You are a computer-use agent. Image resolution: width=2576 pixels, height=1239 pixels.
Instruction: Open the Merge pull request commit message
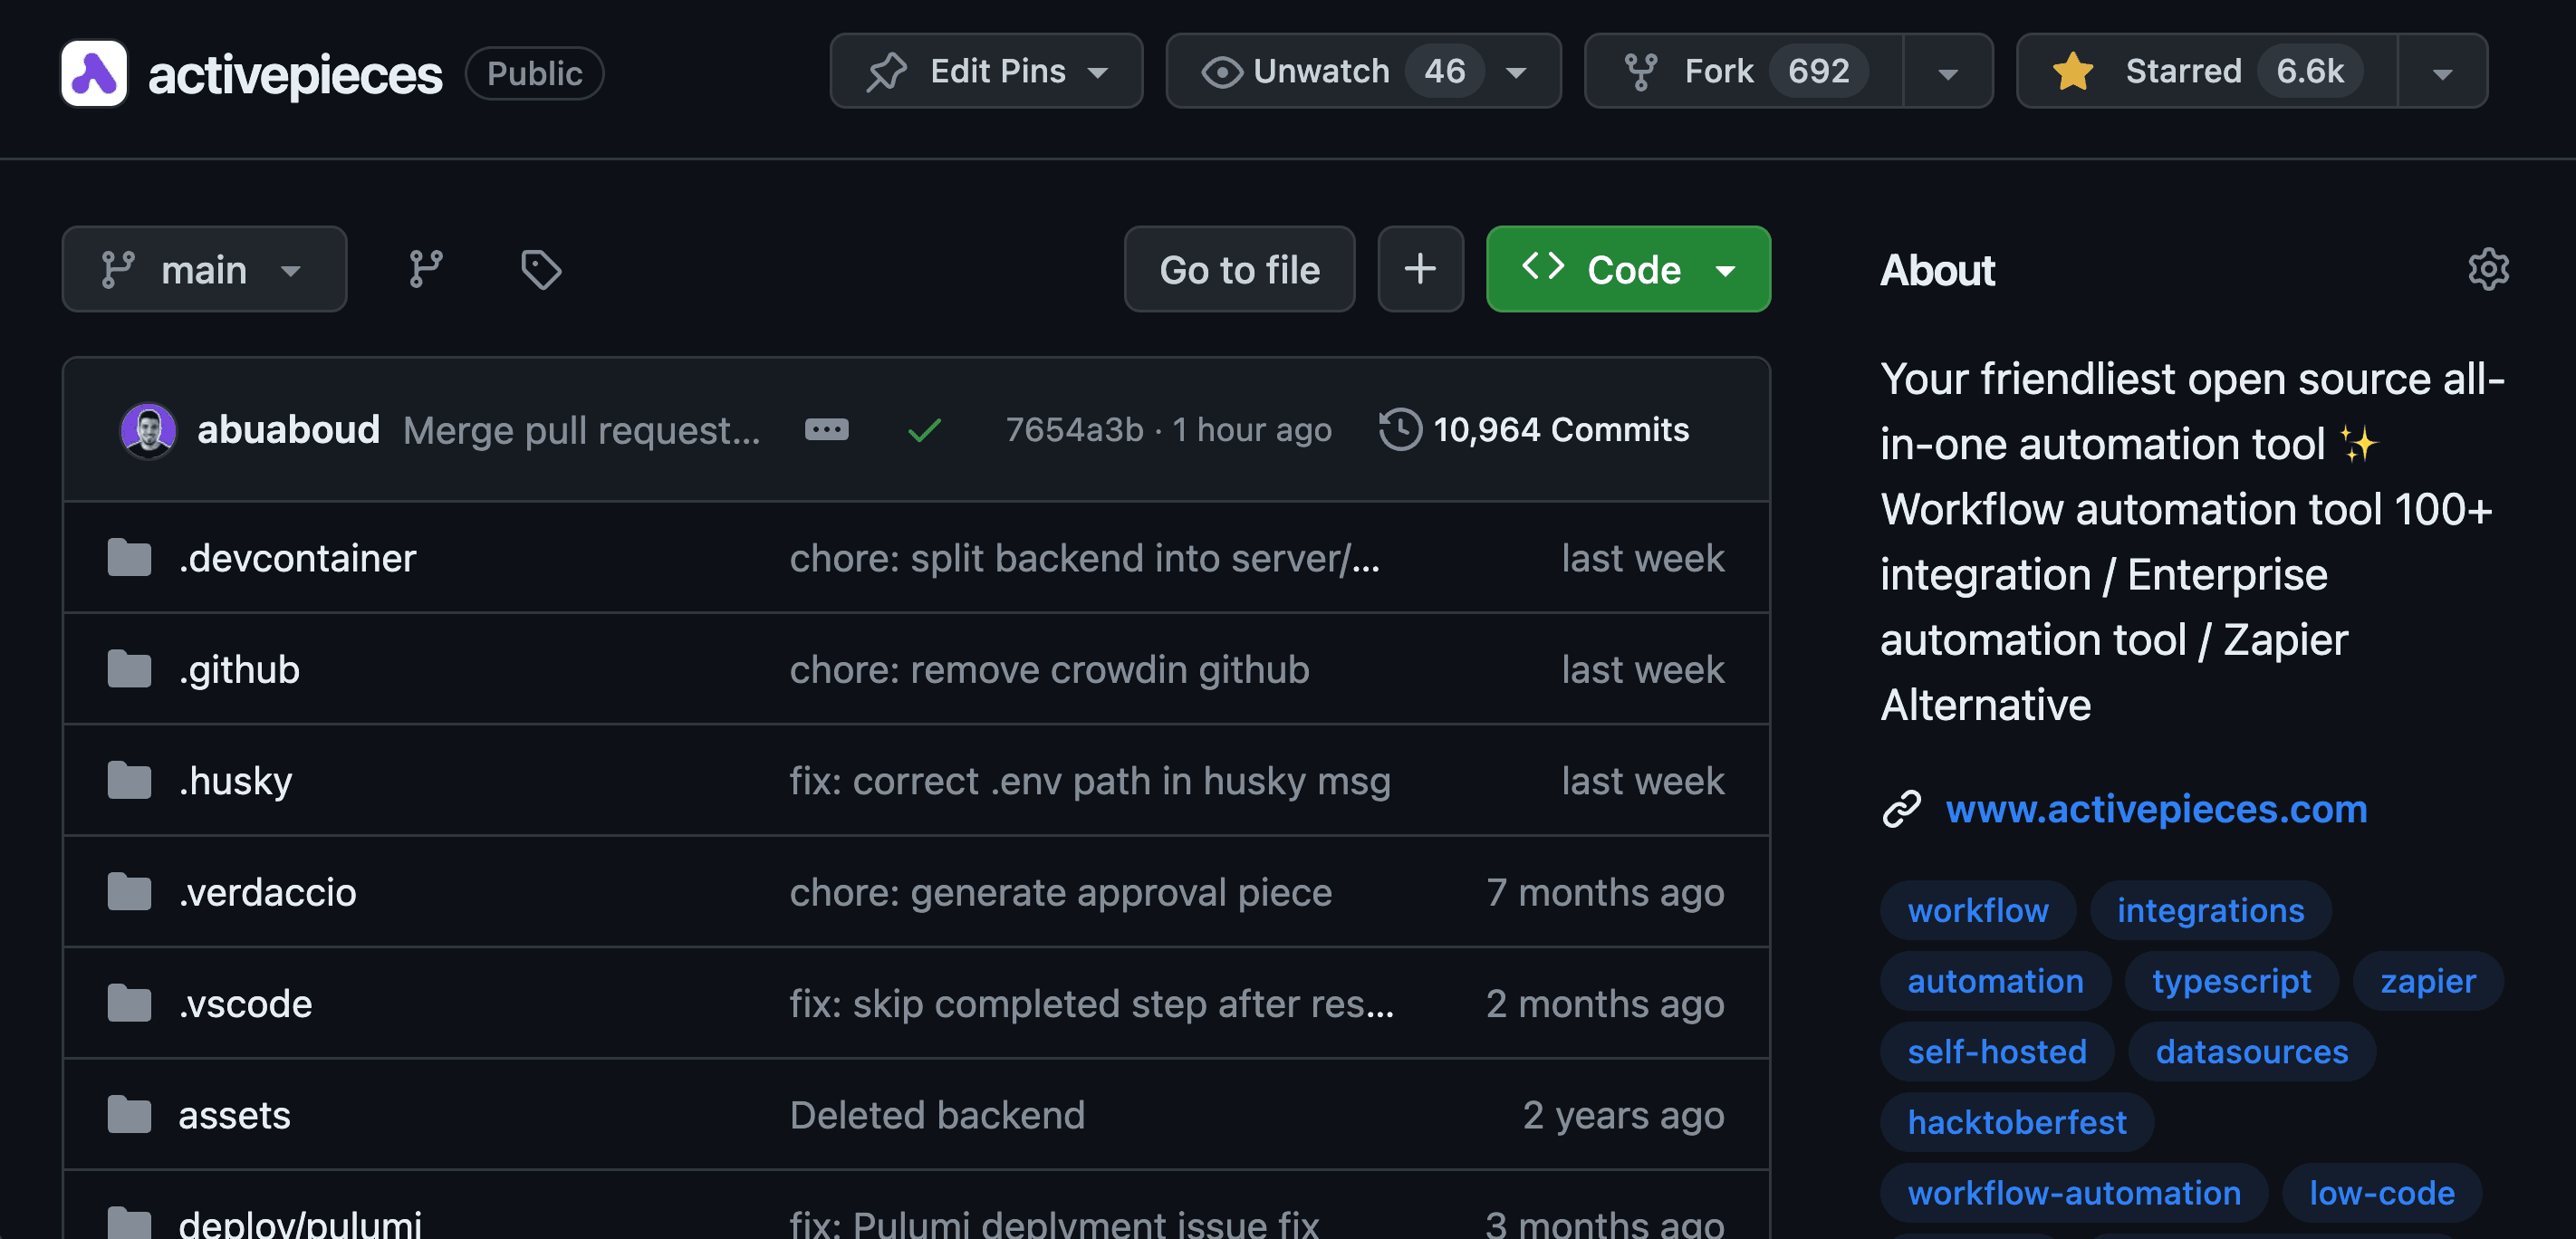click(x=581, y=430)
